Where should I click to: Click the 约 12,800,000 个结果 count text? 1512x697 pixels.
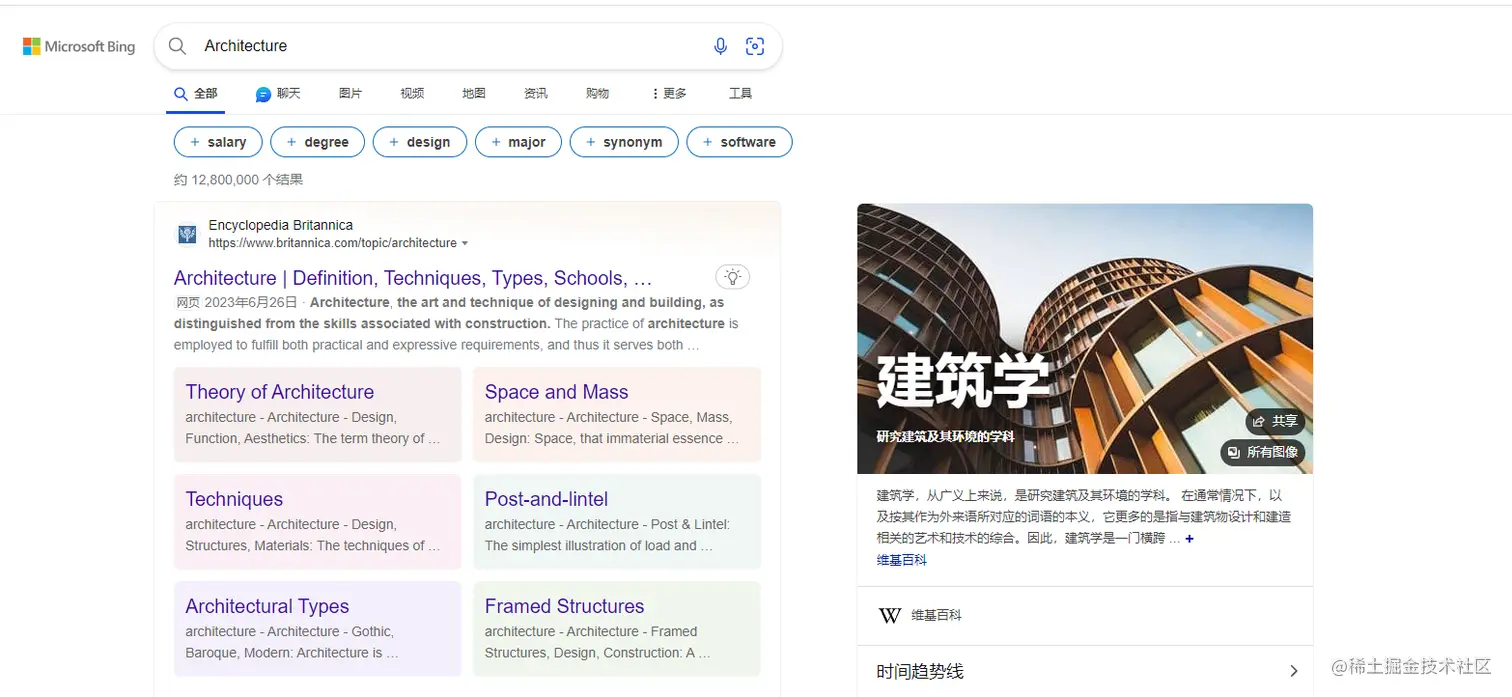pyautogui.click(x=238, y=180)
